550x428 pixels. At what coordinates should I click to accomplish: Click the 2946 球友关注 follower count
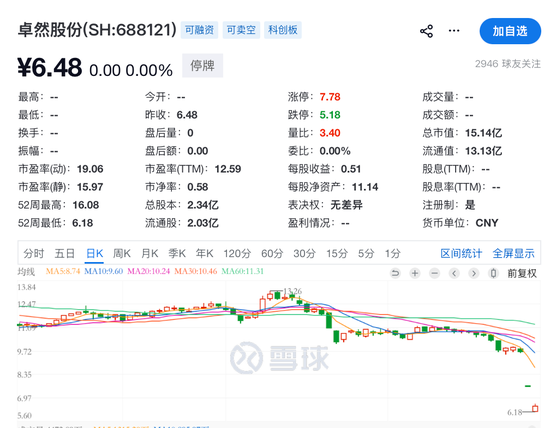click(x=508, y=64)
